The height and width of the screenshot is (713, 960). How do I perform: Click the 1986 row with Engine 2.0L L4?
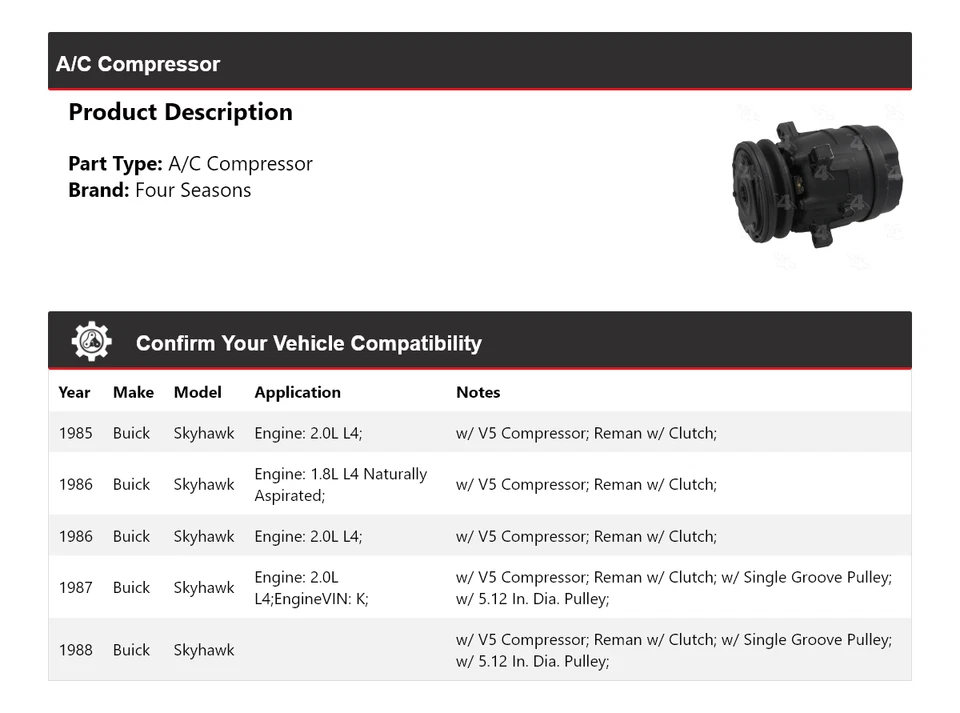tap(479, 536)
